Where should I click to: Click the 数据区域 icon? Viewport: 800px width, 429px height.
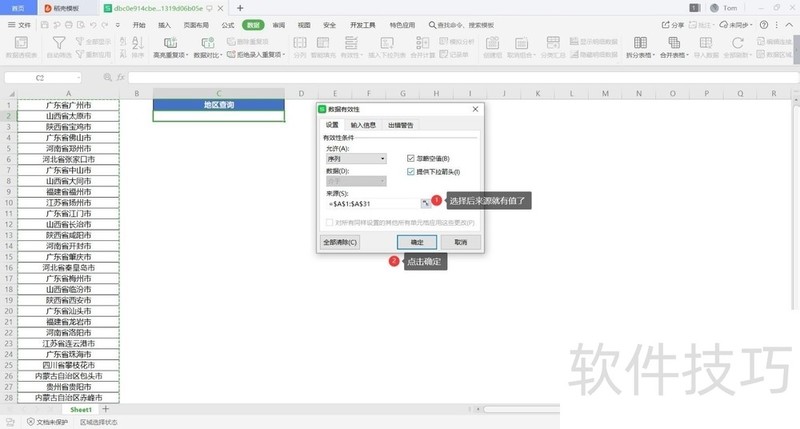tap(761, 55)
